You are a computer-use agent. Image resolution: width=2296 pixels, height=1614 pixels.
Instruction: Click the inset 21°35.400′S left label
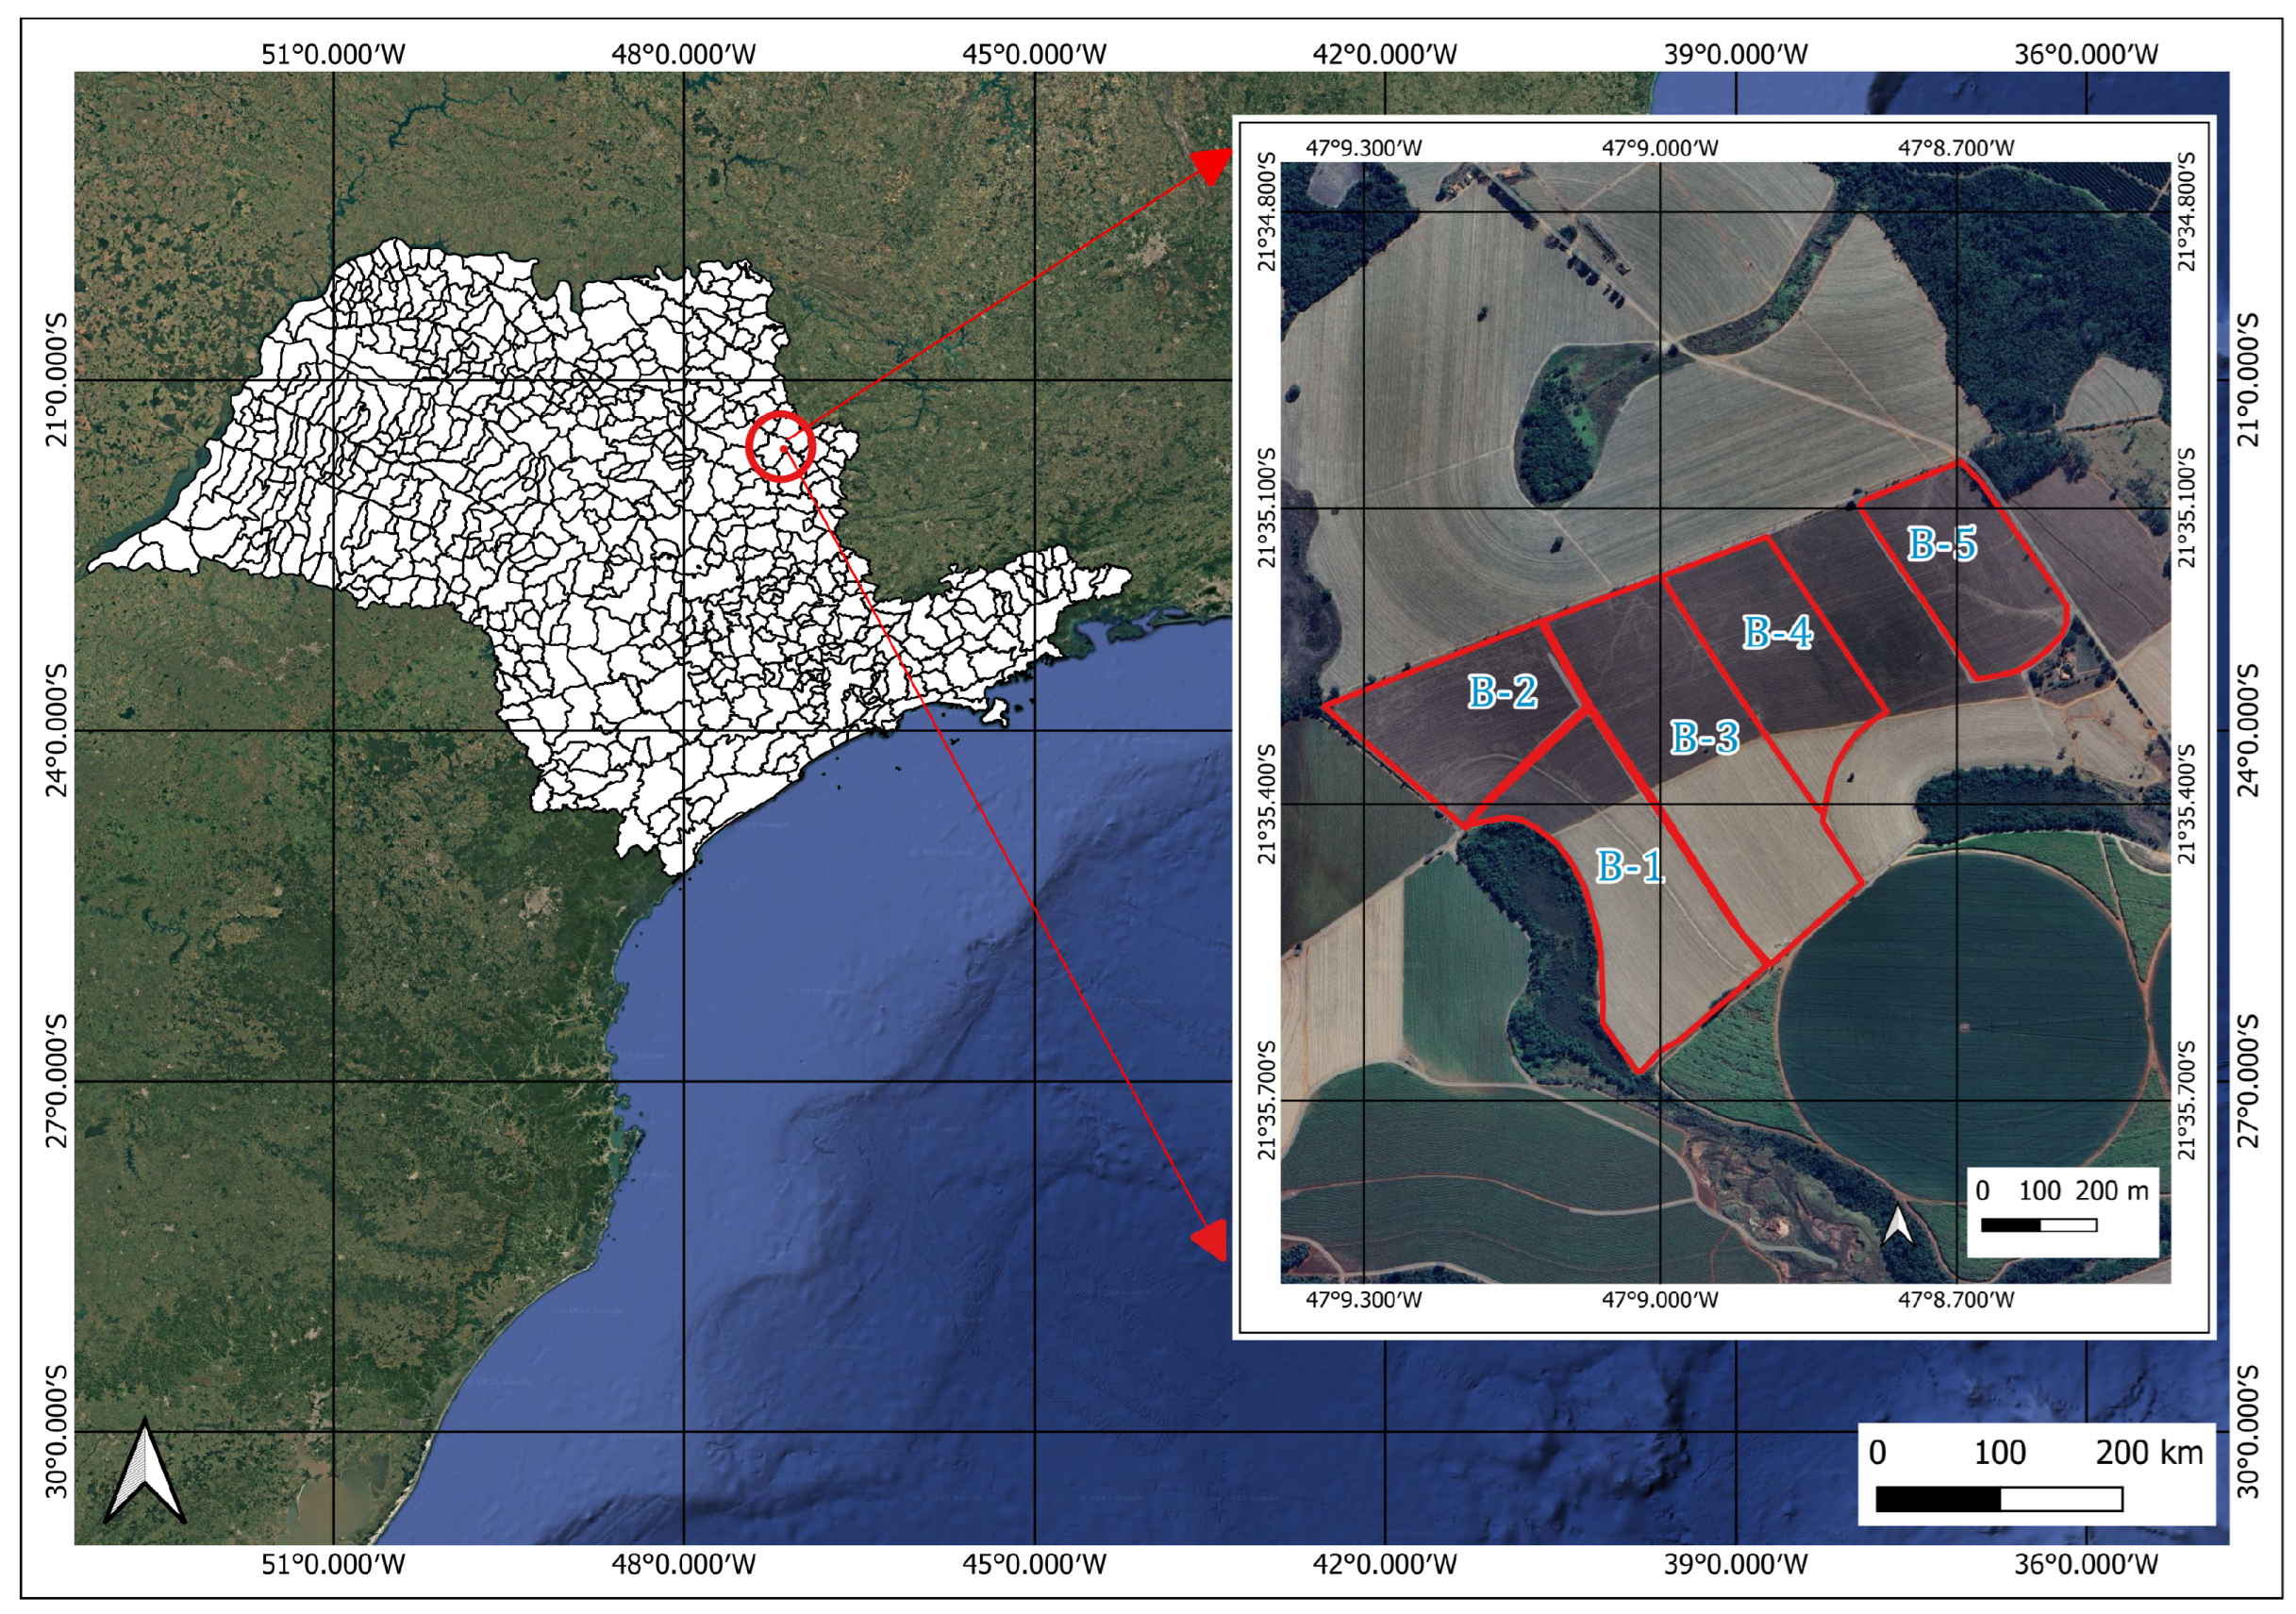[1267, 803]
